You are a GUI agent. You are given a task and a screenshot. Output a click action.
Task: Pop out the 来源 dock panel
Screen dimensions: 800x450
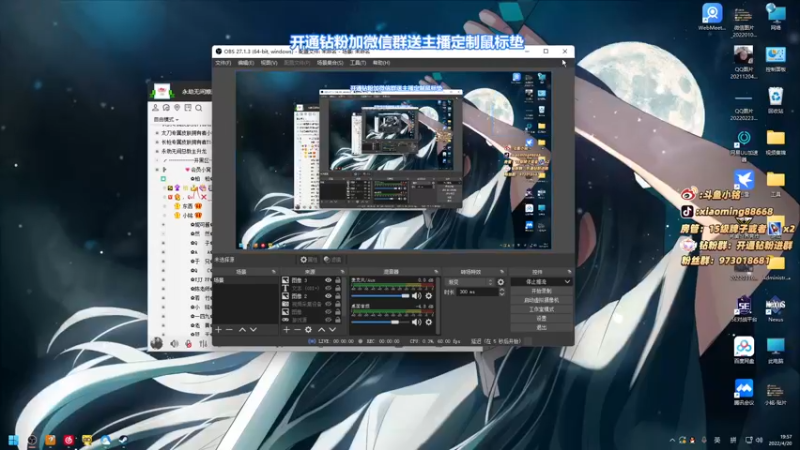pyautogui.click(x=342, y=272)
